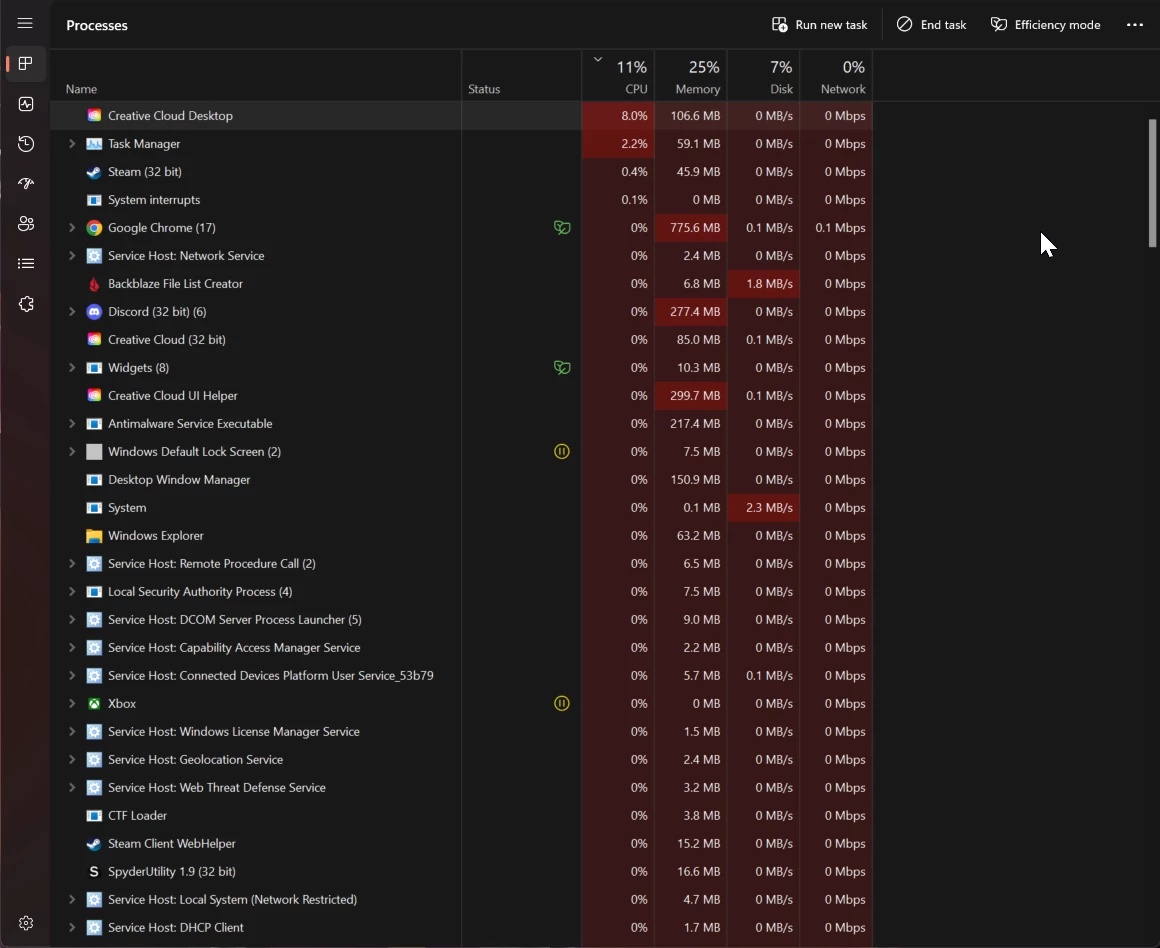Click efficiency mode leaf on Google Chrome row
Screen dimensions: 1160x948
pyautogui.click(x=562, y=228)
